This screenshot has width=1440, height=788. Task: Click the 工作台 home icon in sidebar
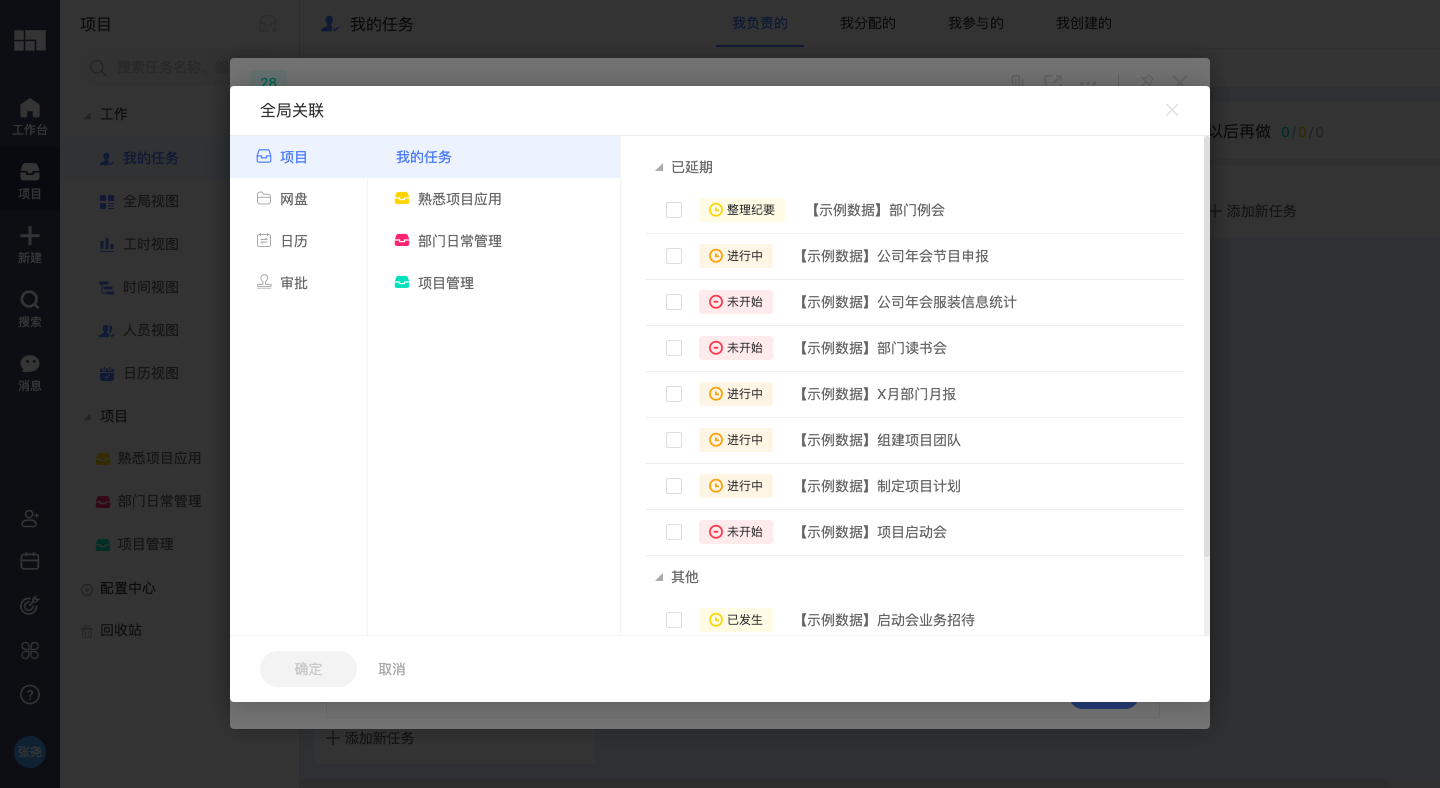pyautogui.click(x=30, y=108)
